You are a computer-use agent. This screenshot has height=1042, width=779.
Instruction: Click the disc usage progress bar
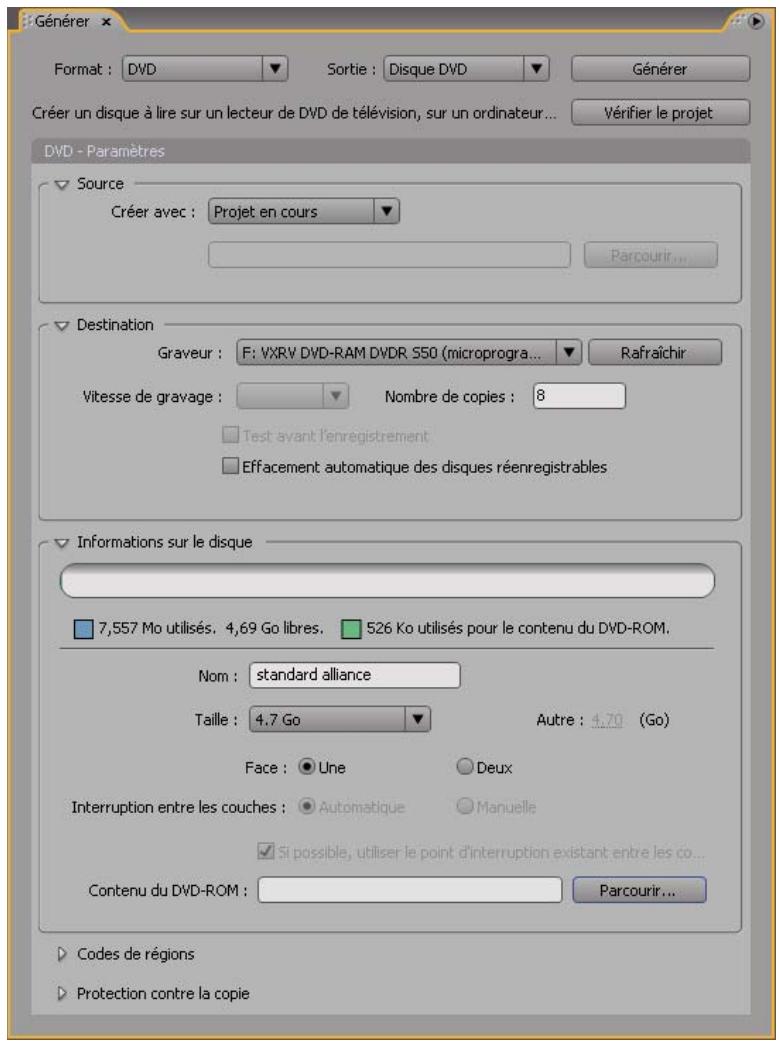pos(388,581)
